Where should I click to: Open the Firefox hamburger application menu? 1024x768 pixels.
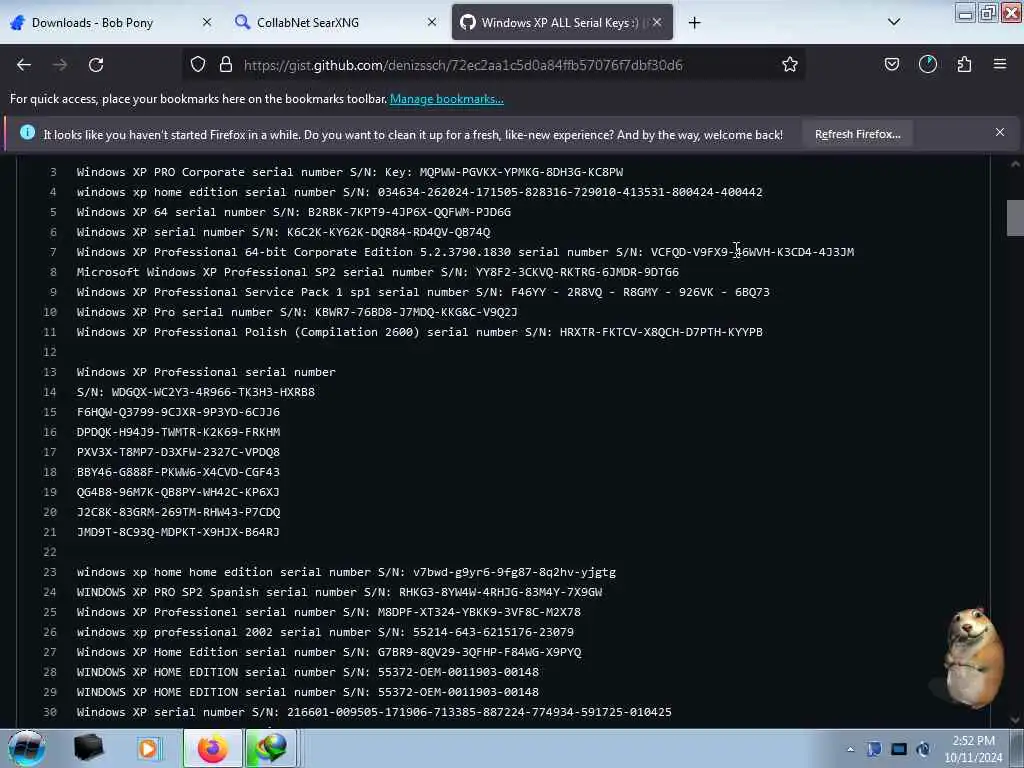[1000, 64]
